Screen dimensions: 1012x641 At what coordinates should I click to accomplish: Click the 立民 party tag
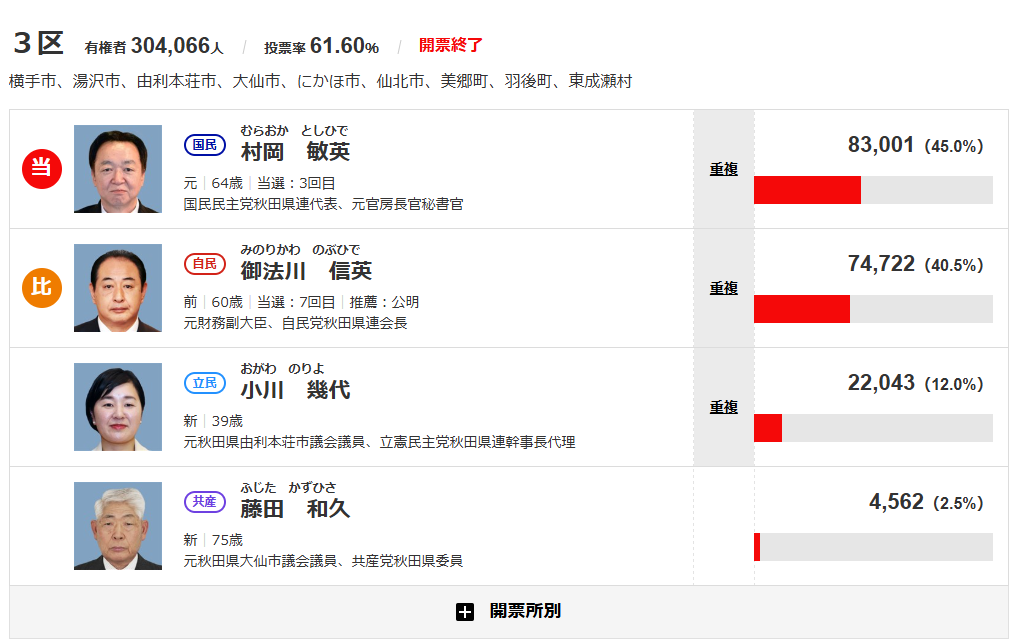point(204,383)
